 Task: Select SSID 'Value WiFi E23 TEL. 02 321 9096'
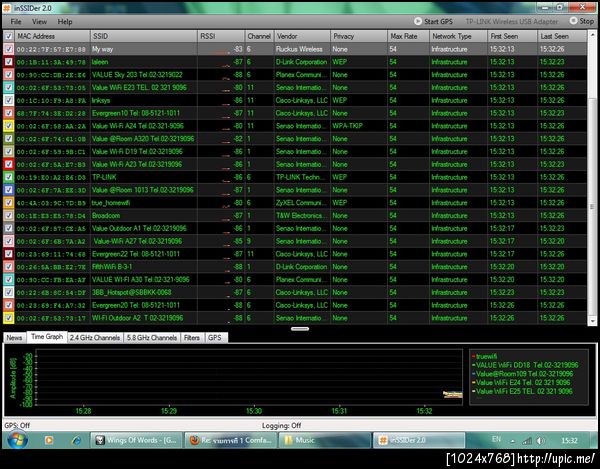[139, 87]
